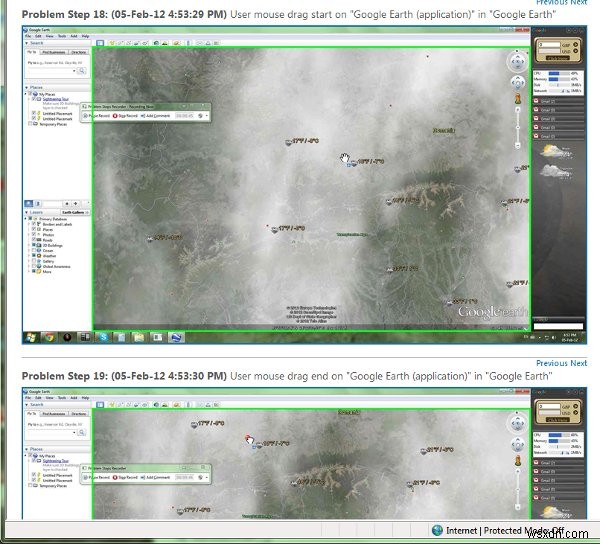
Task: Toggle 3D Buildings layer checkbox in Step 18
Action: 34,245
